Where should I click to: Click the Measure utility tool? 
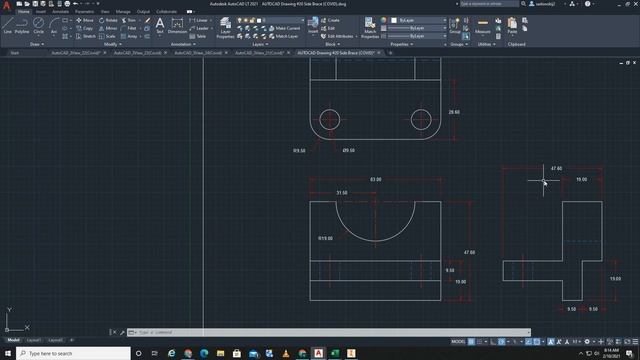(x=482, y=26)
